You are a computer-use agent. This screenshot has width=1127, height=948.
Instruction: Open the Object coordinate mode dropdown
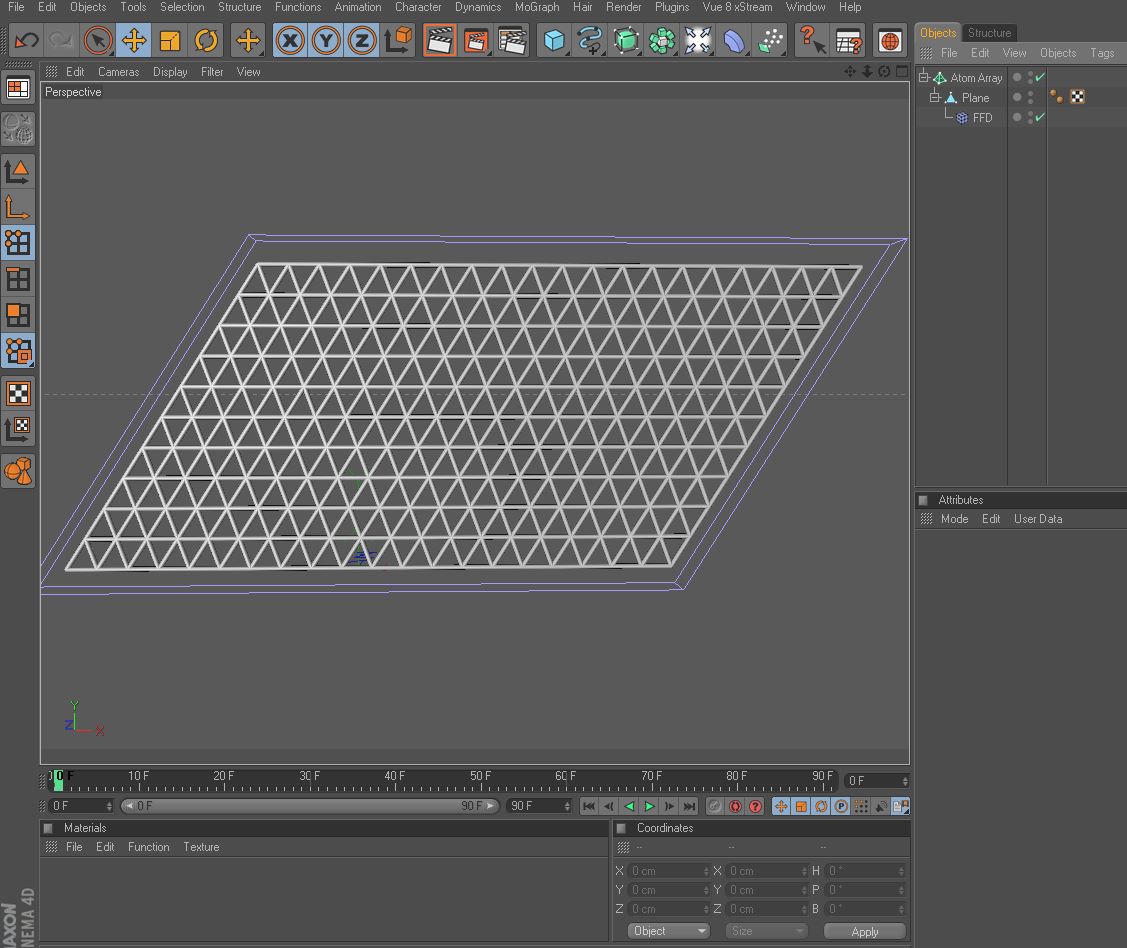668,931
